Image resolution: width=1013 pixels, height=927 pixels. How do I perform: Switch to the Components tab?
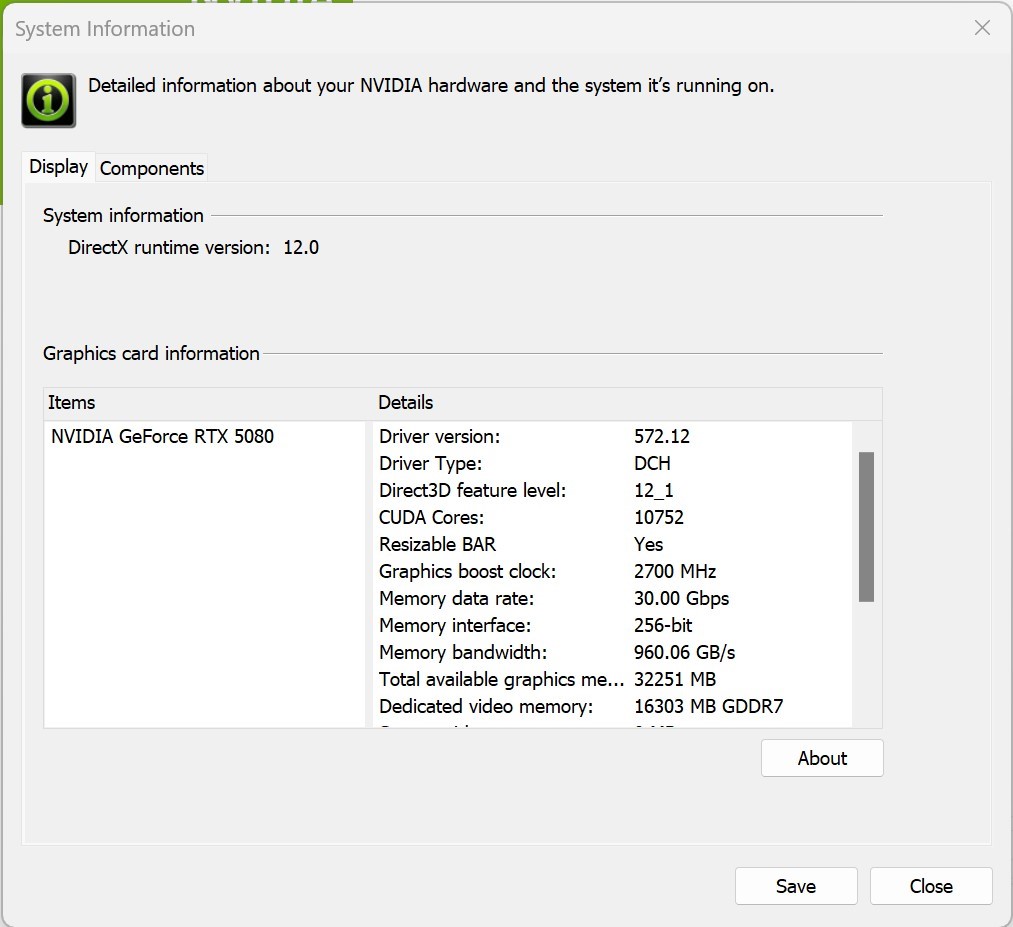(x=152, y=168)
